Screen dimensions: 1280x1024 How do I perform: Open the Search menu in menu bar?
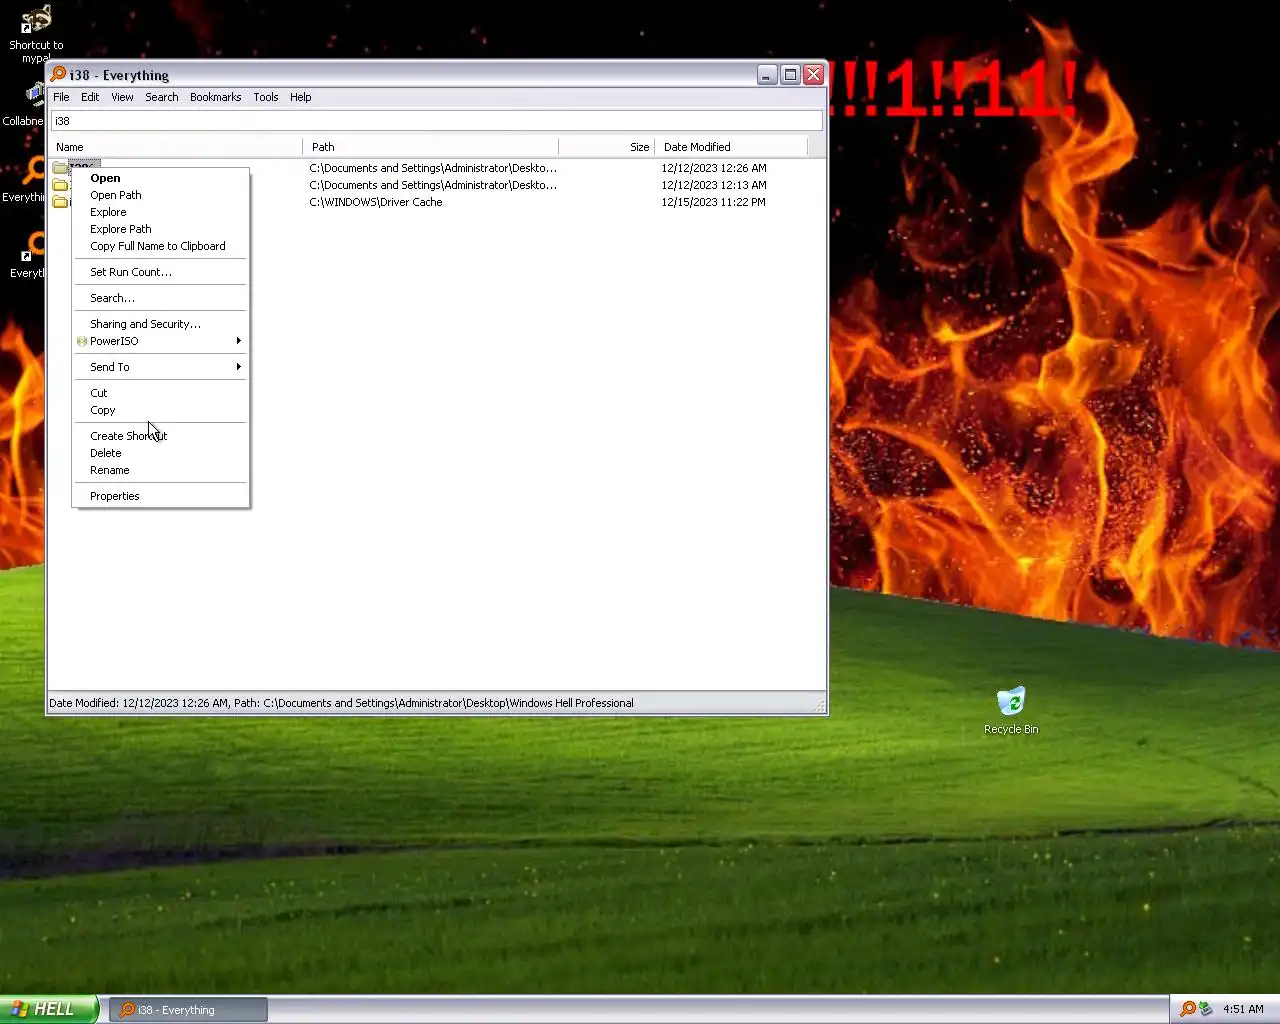pos(162,97)
